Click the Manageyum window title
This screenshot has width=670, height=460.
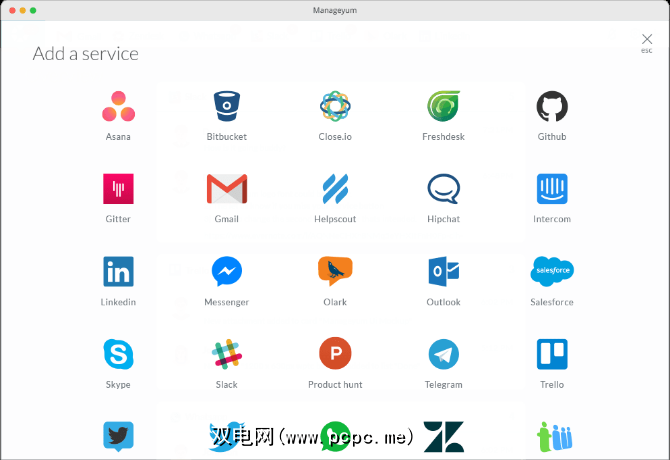[x=335, y=10]
